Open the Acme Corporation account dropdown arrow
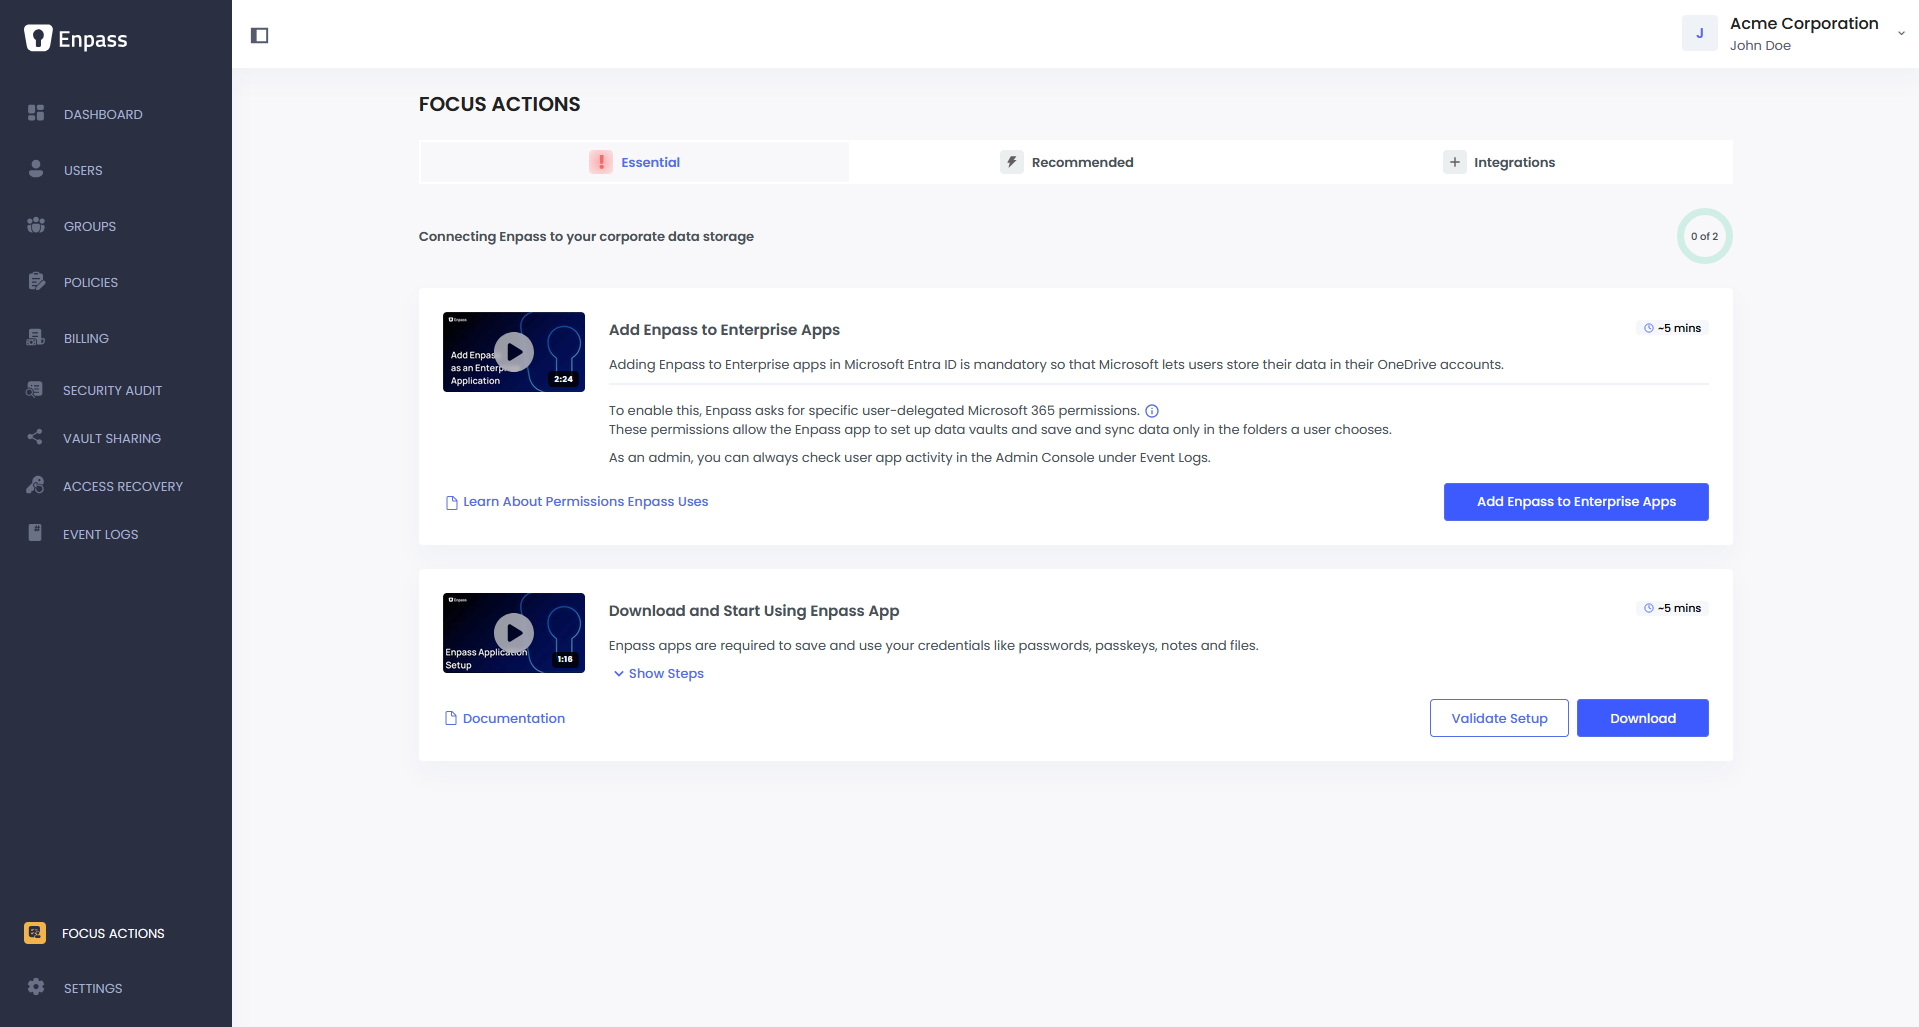Image resolution: width=1919 pixels, height=1027 pixels. coord(1901,34)
